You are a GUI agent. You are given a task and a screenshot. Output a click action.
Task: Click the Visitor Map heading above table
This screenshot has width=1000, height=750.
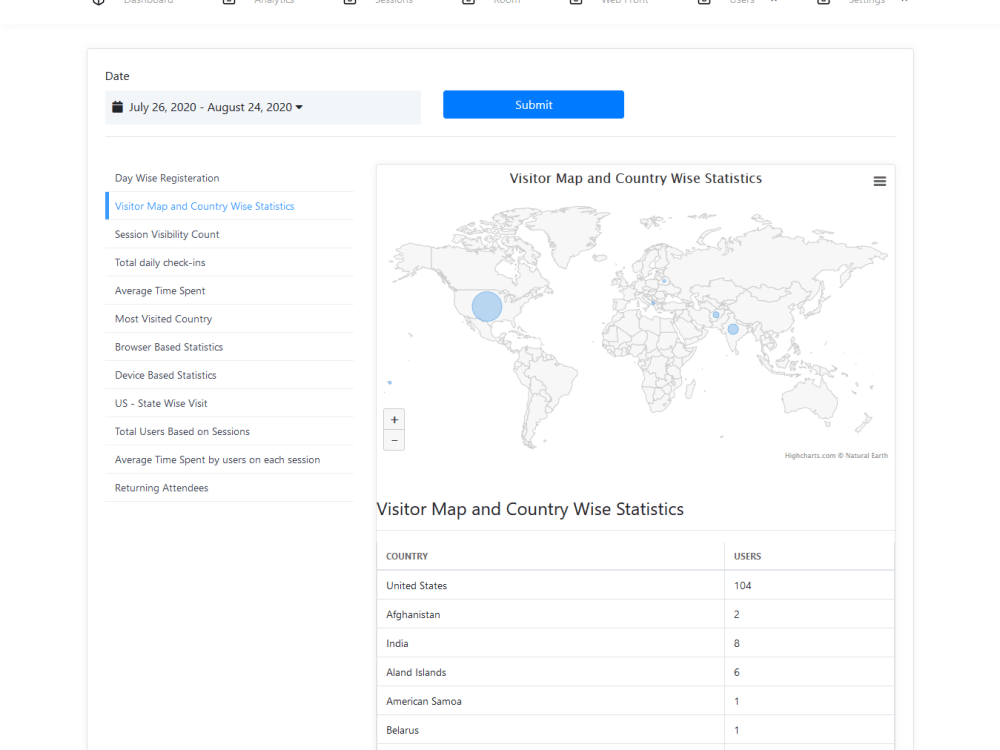[x=530, y=509]
